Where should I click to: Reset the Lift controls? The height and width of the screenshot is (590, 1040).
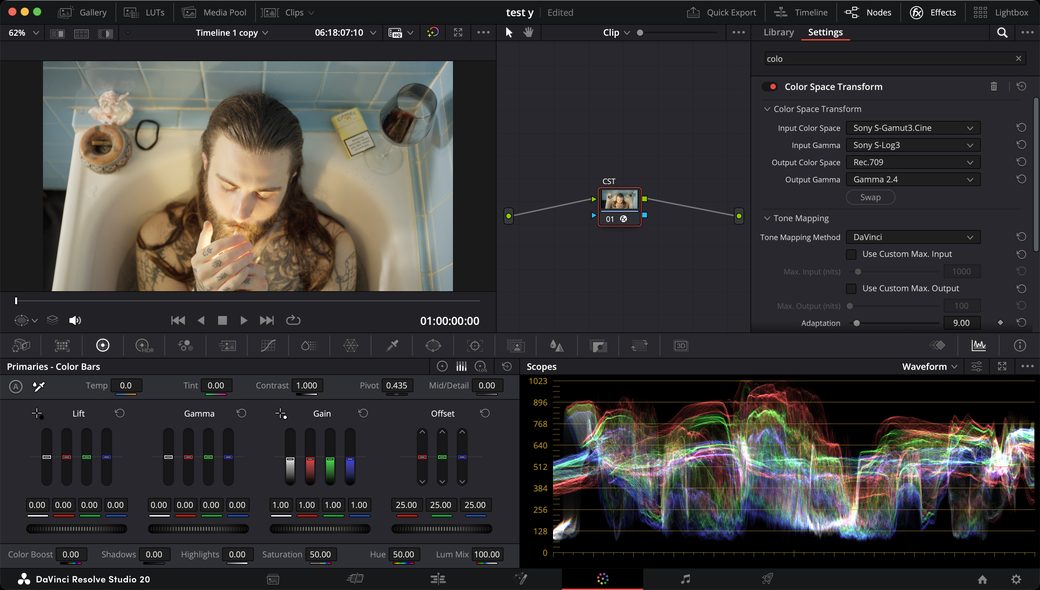(x=119, y=413)
